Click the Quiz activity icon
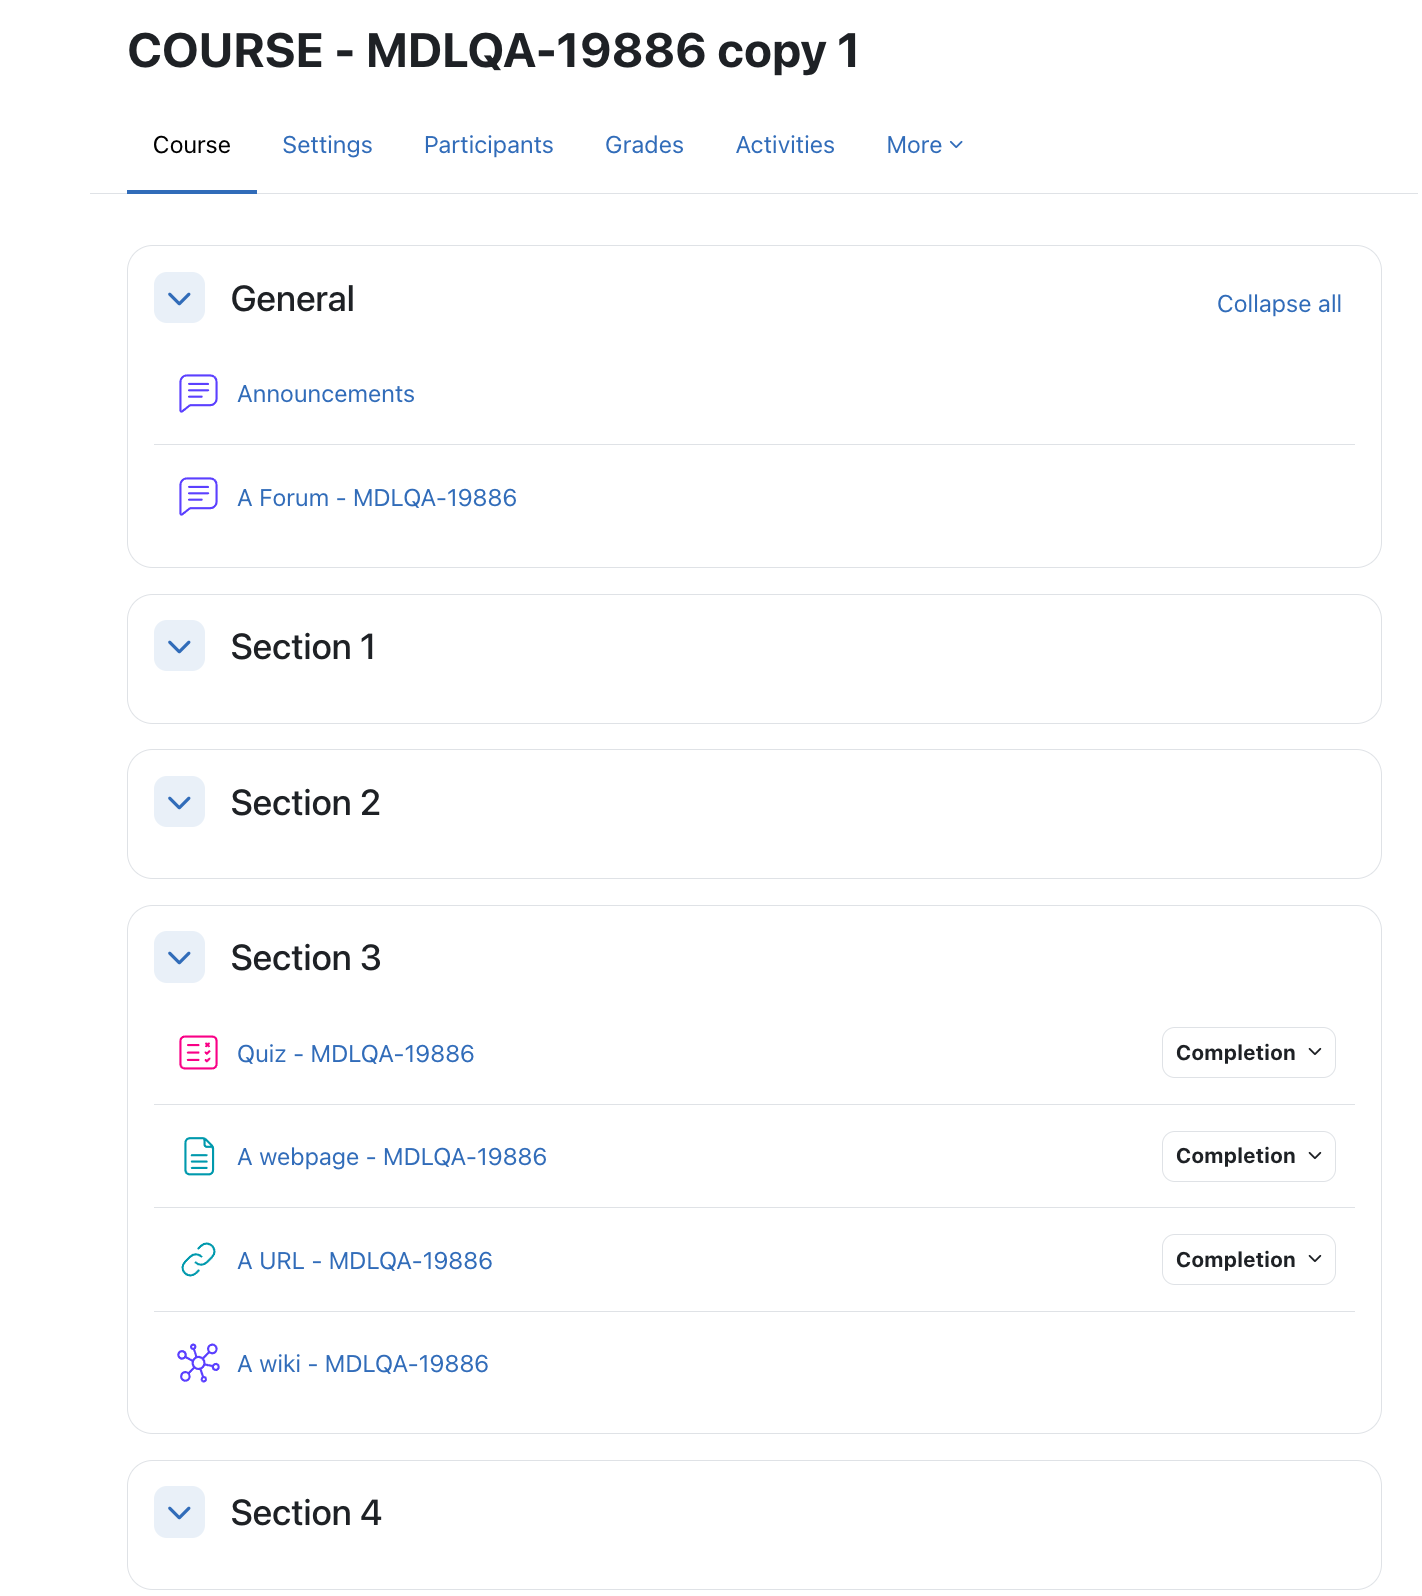 tap(198, 1053)
